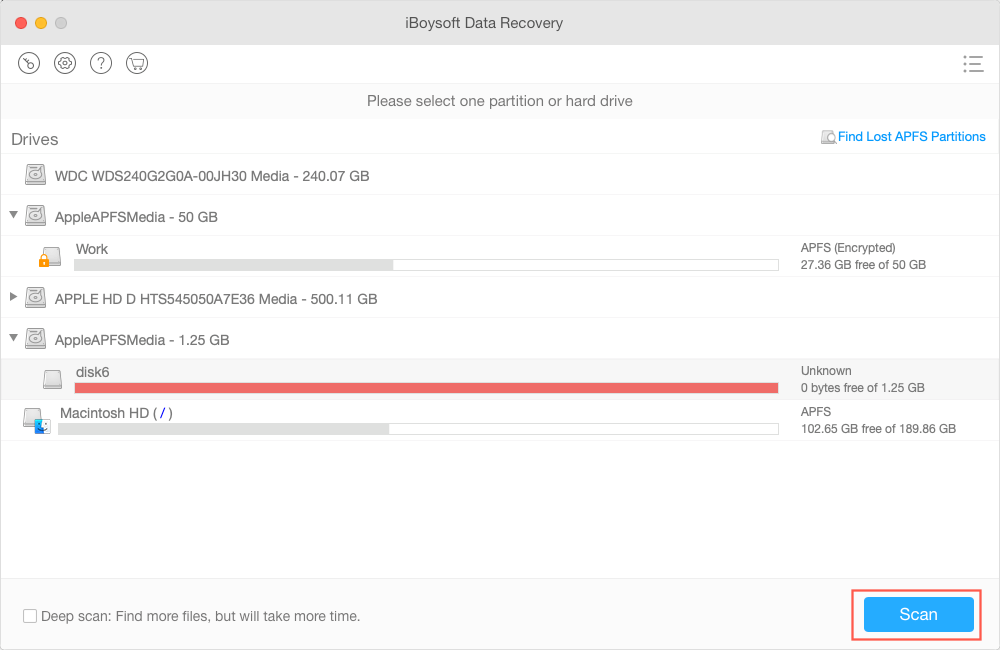Enable the Deep scan checkbox

click(29, 616)
